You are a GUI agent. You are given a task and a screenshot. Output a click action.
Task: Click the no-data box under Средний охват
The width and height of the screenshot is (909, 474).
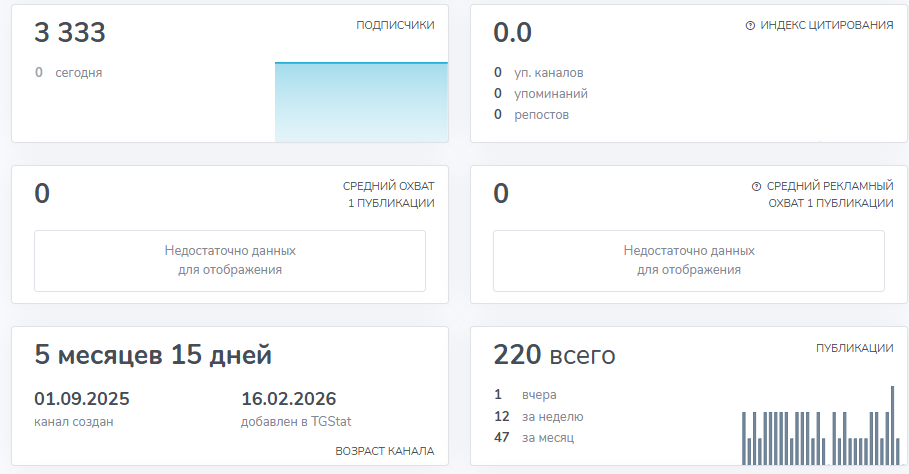point(230,260)
